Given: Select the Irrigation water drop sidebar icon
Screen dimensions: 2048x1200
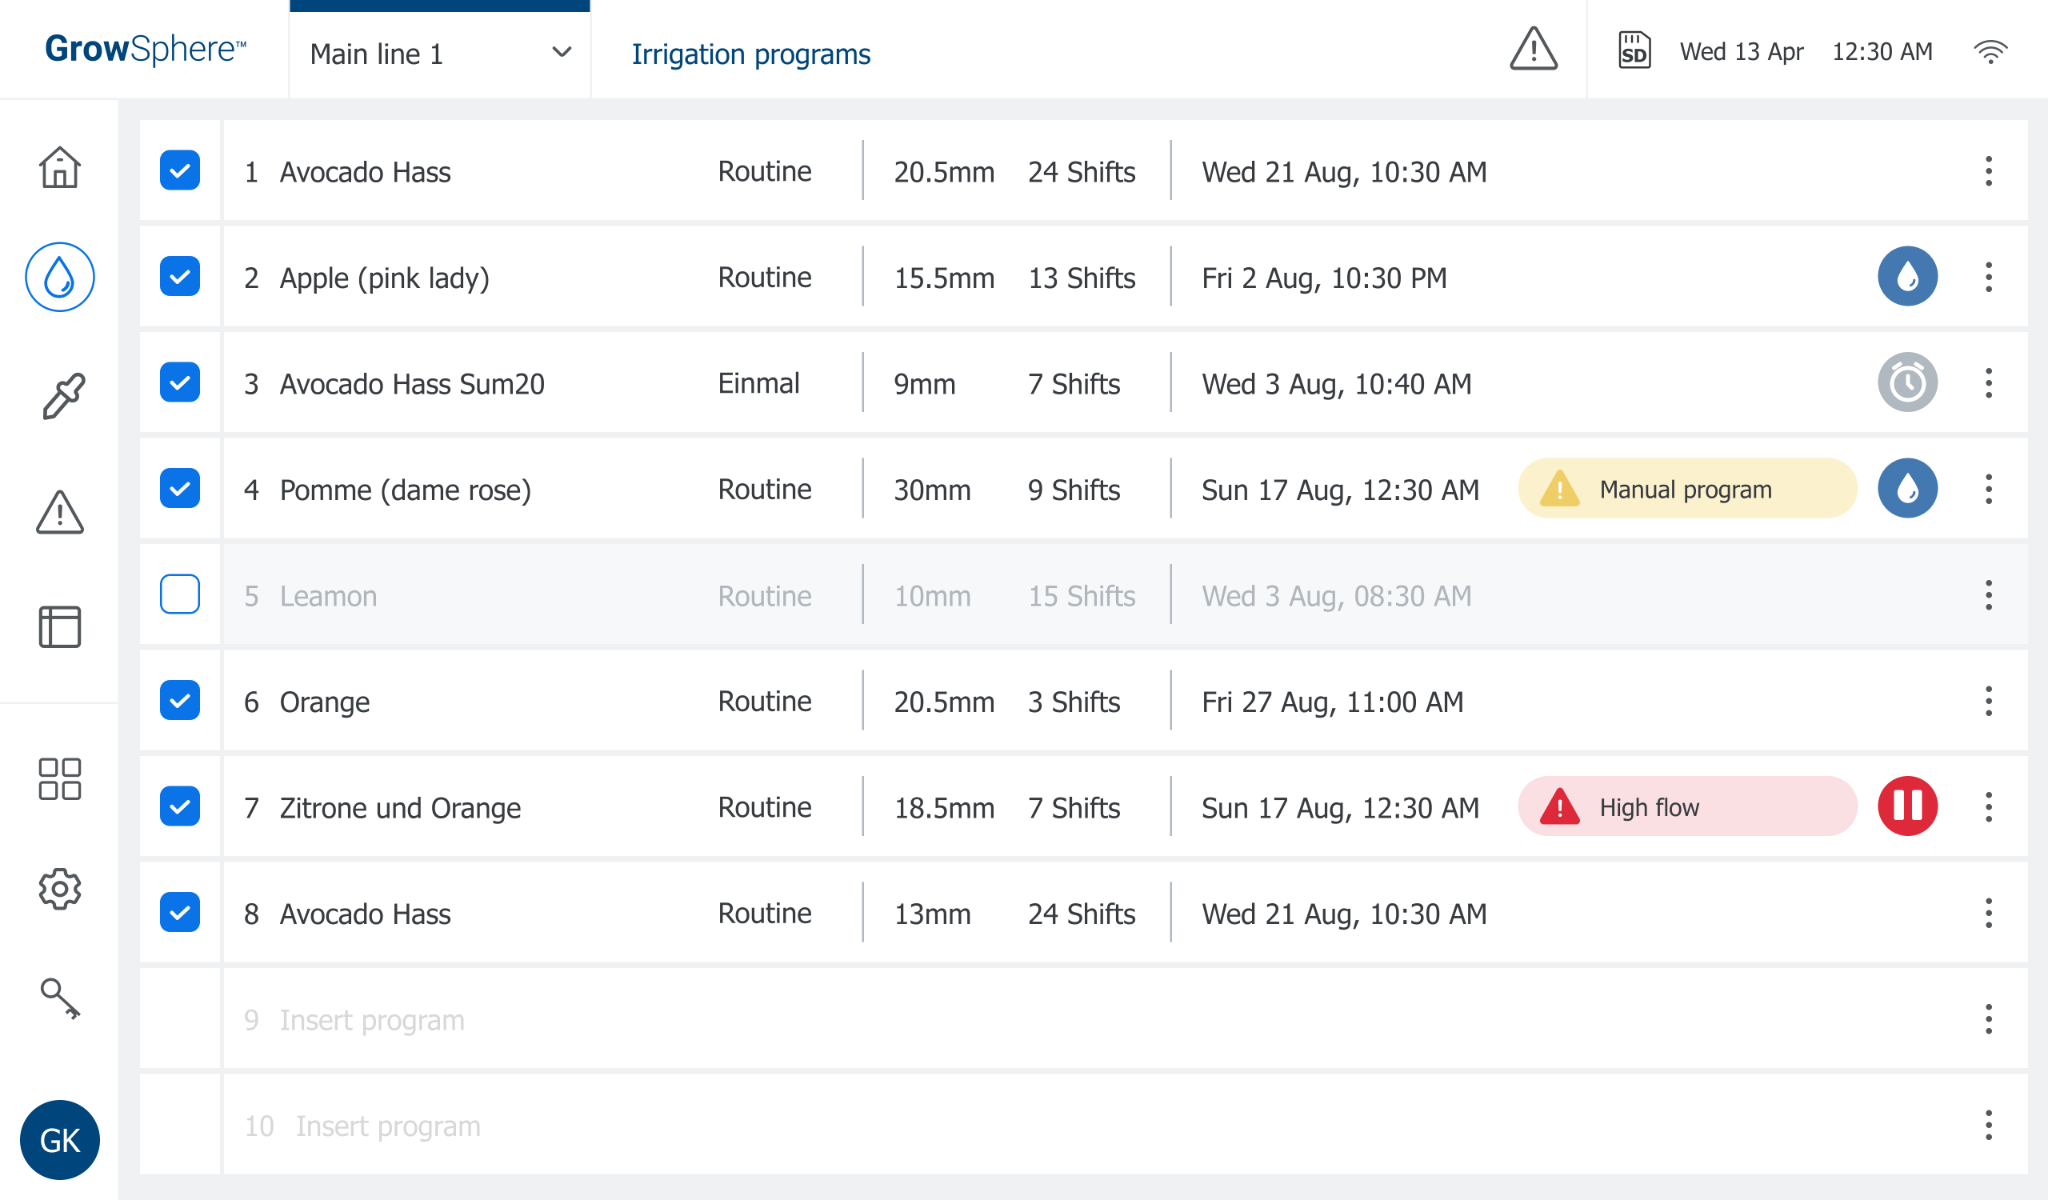Looking at the screenshot, I should pyautogui.click(x=60, y=277).
